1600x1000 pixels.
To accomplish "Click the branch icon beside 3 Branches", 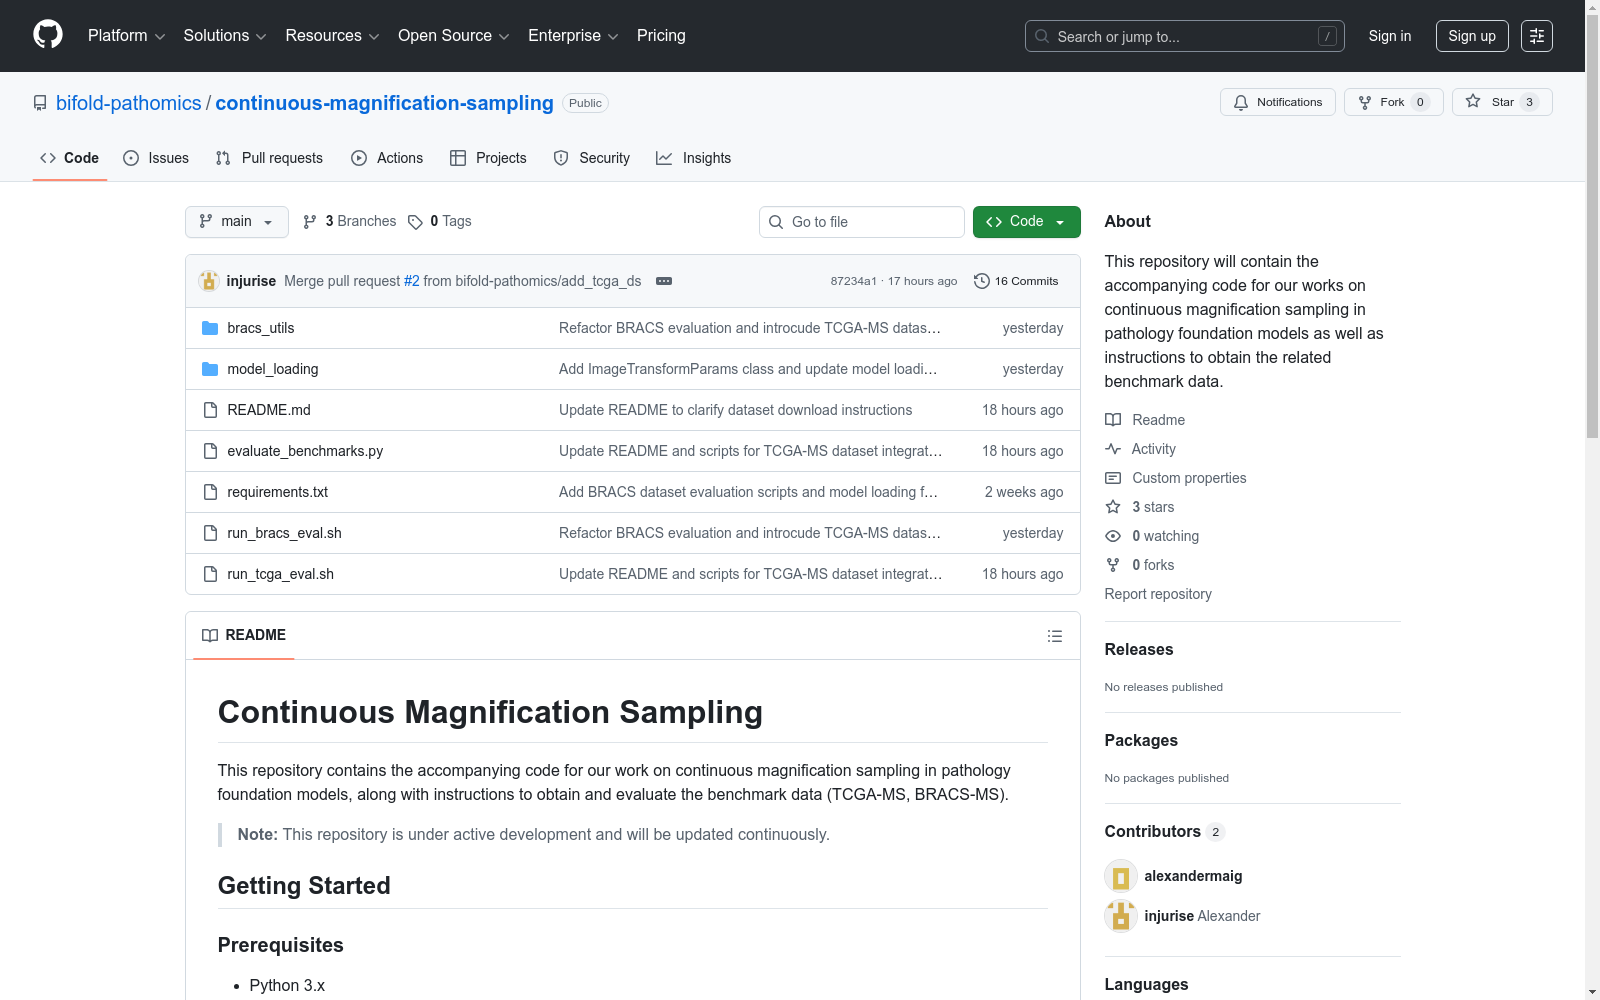I will (310, 222).
